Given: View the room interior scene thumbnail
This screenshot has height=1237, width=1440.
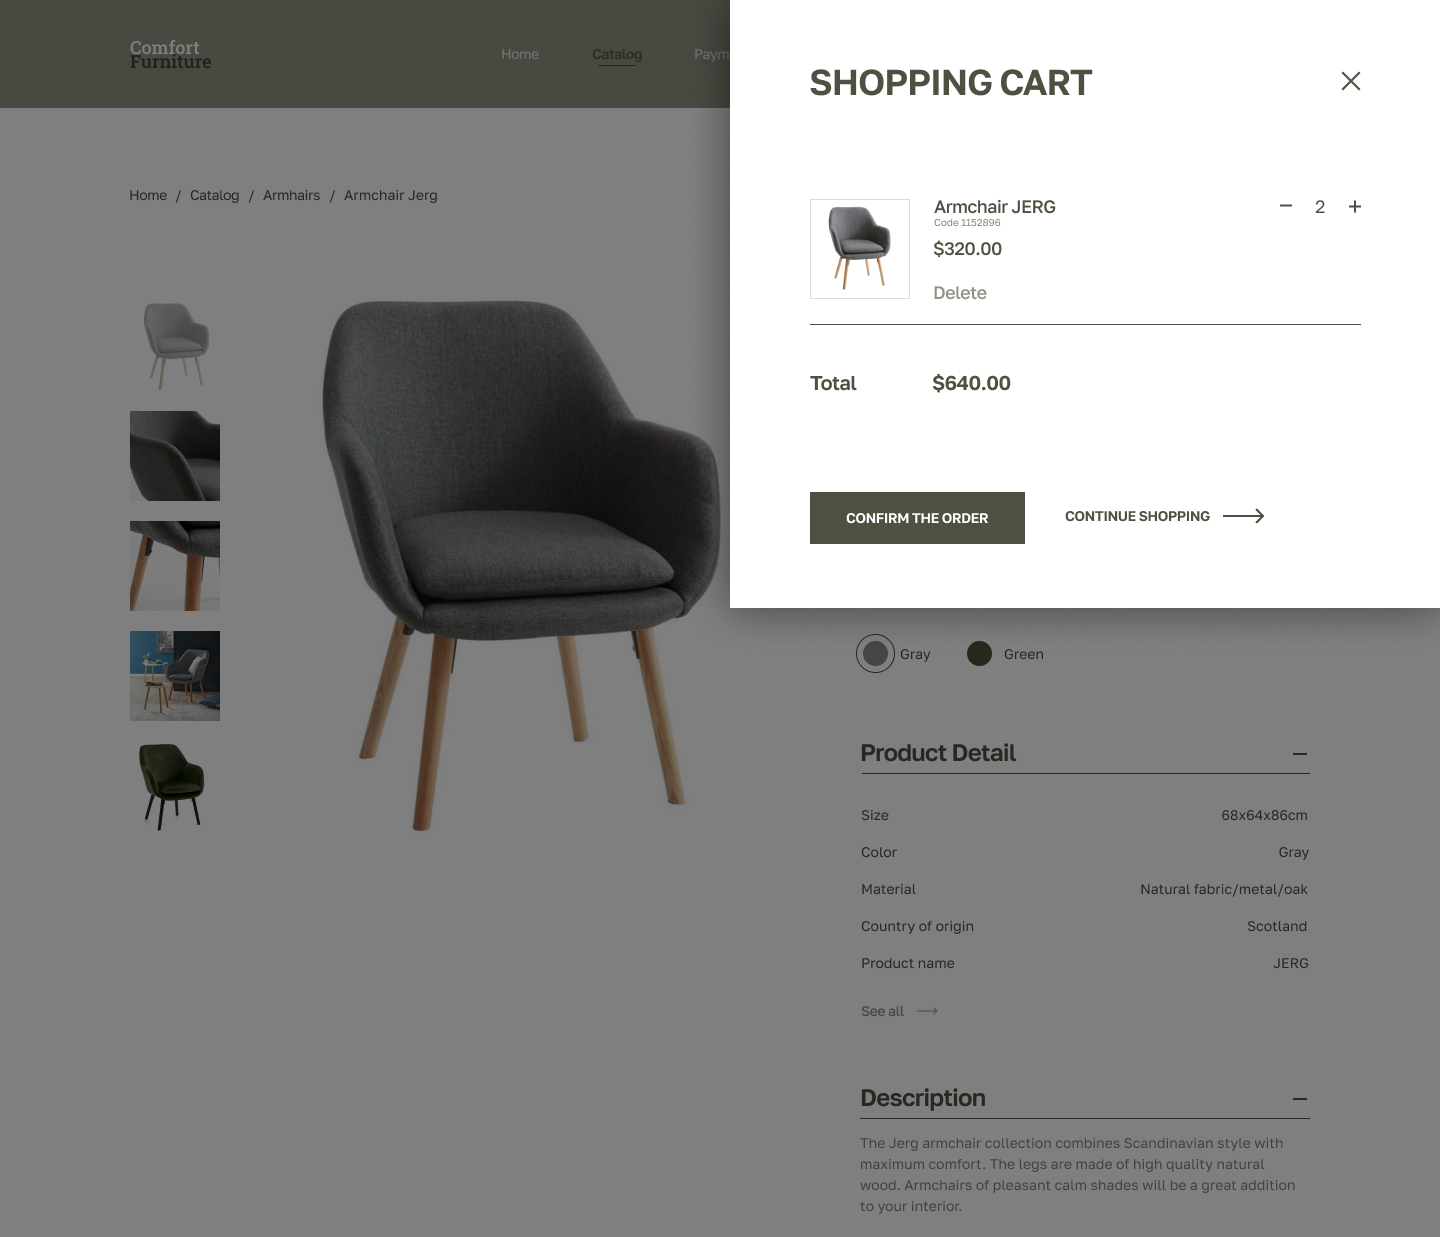Looking at the screenshot, I should [x=175, y=676].
